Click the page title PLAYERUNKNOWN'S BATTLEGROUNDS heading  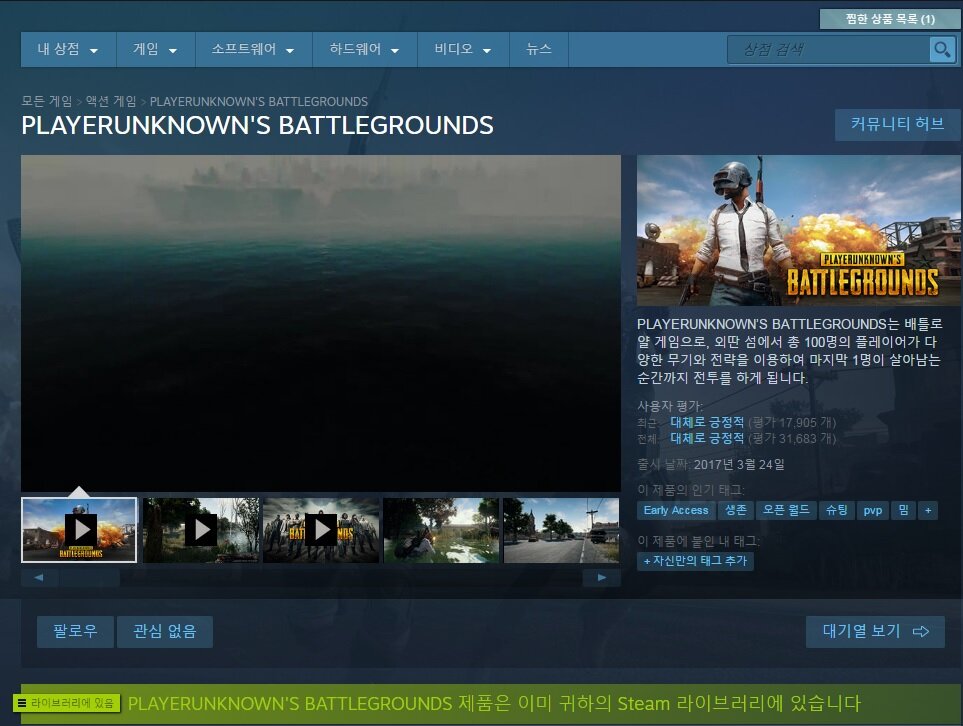point(257,125)
